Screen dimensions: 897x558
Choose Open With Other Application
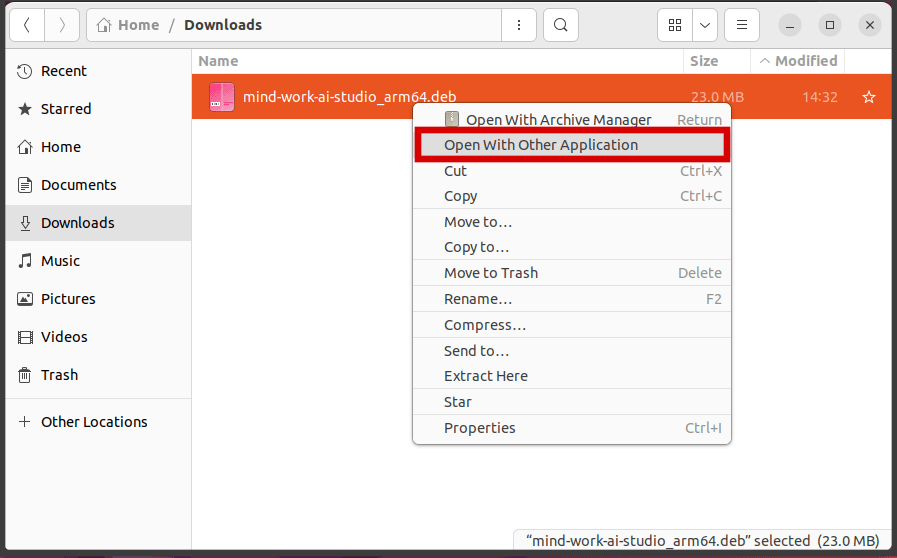pyautogui.click(x=541, y=145)
